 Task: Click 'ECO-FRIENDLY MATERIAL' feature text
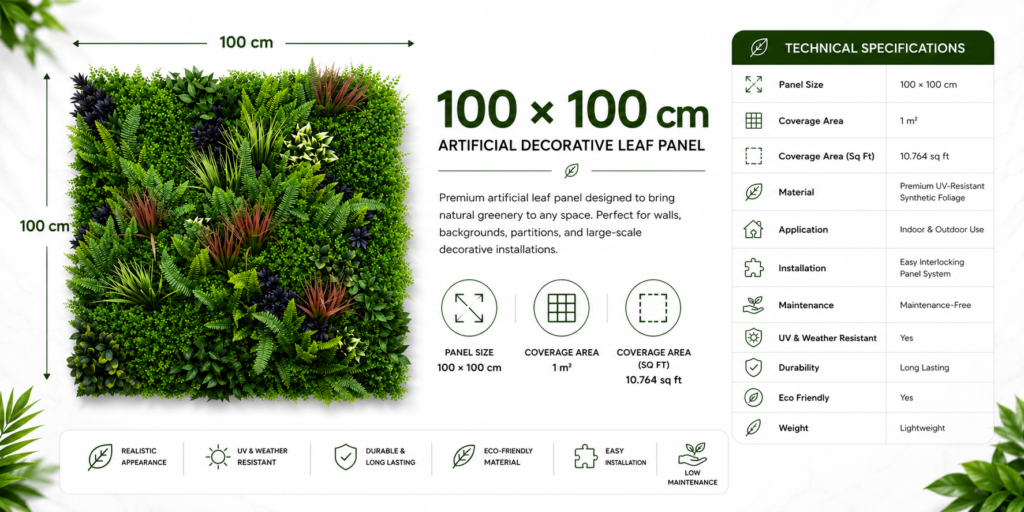508,456
